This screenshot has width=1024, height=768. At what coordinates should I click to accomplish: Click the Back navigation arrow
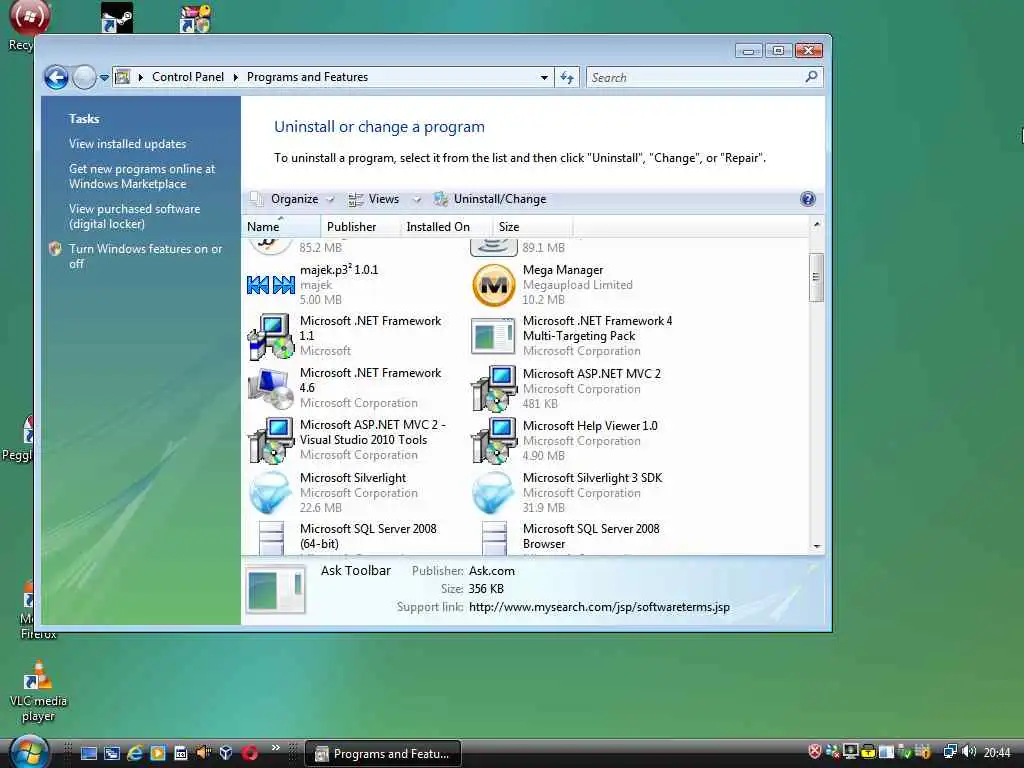[56, 78]
